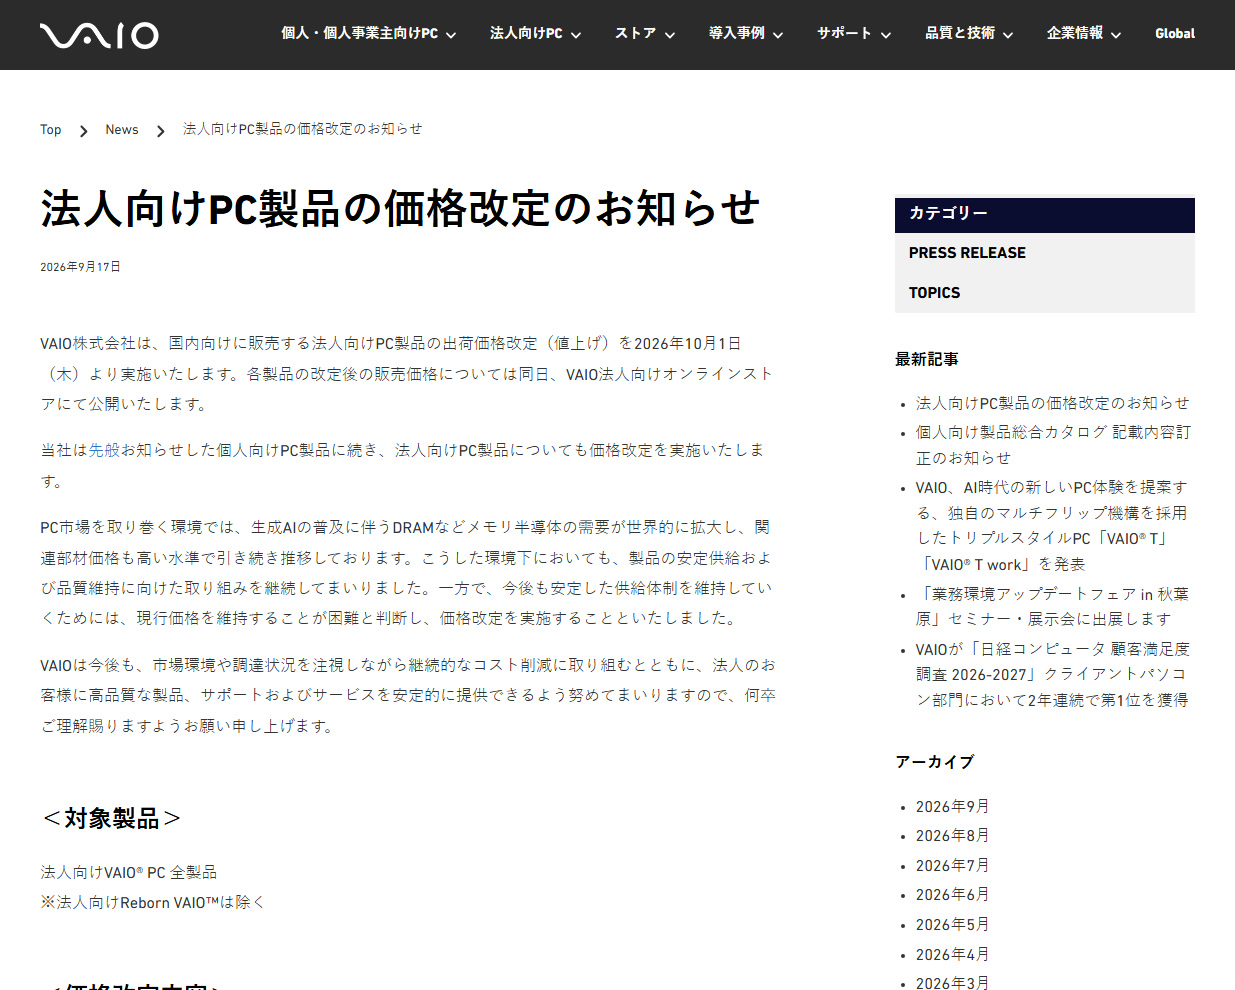This screenshot has height=990, width=1235.
Task: Open 法人向けPC navigation menu
Action: (526, 33)
